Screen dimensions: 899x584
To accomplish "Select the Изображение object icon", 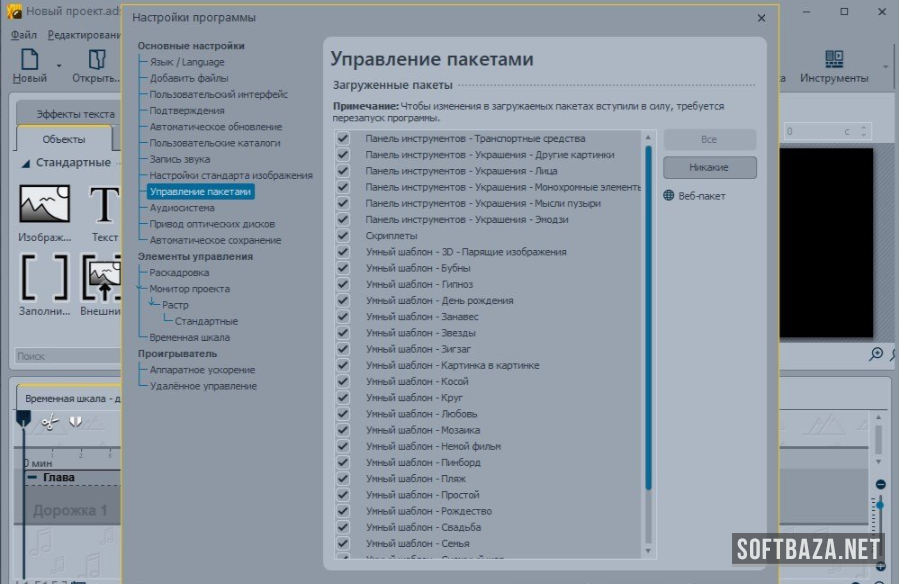I will (44, 205).
